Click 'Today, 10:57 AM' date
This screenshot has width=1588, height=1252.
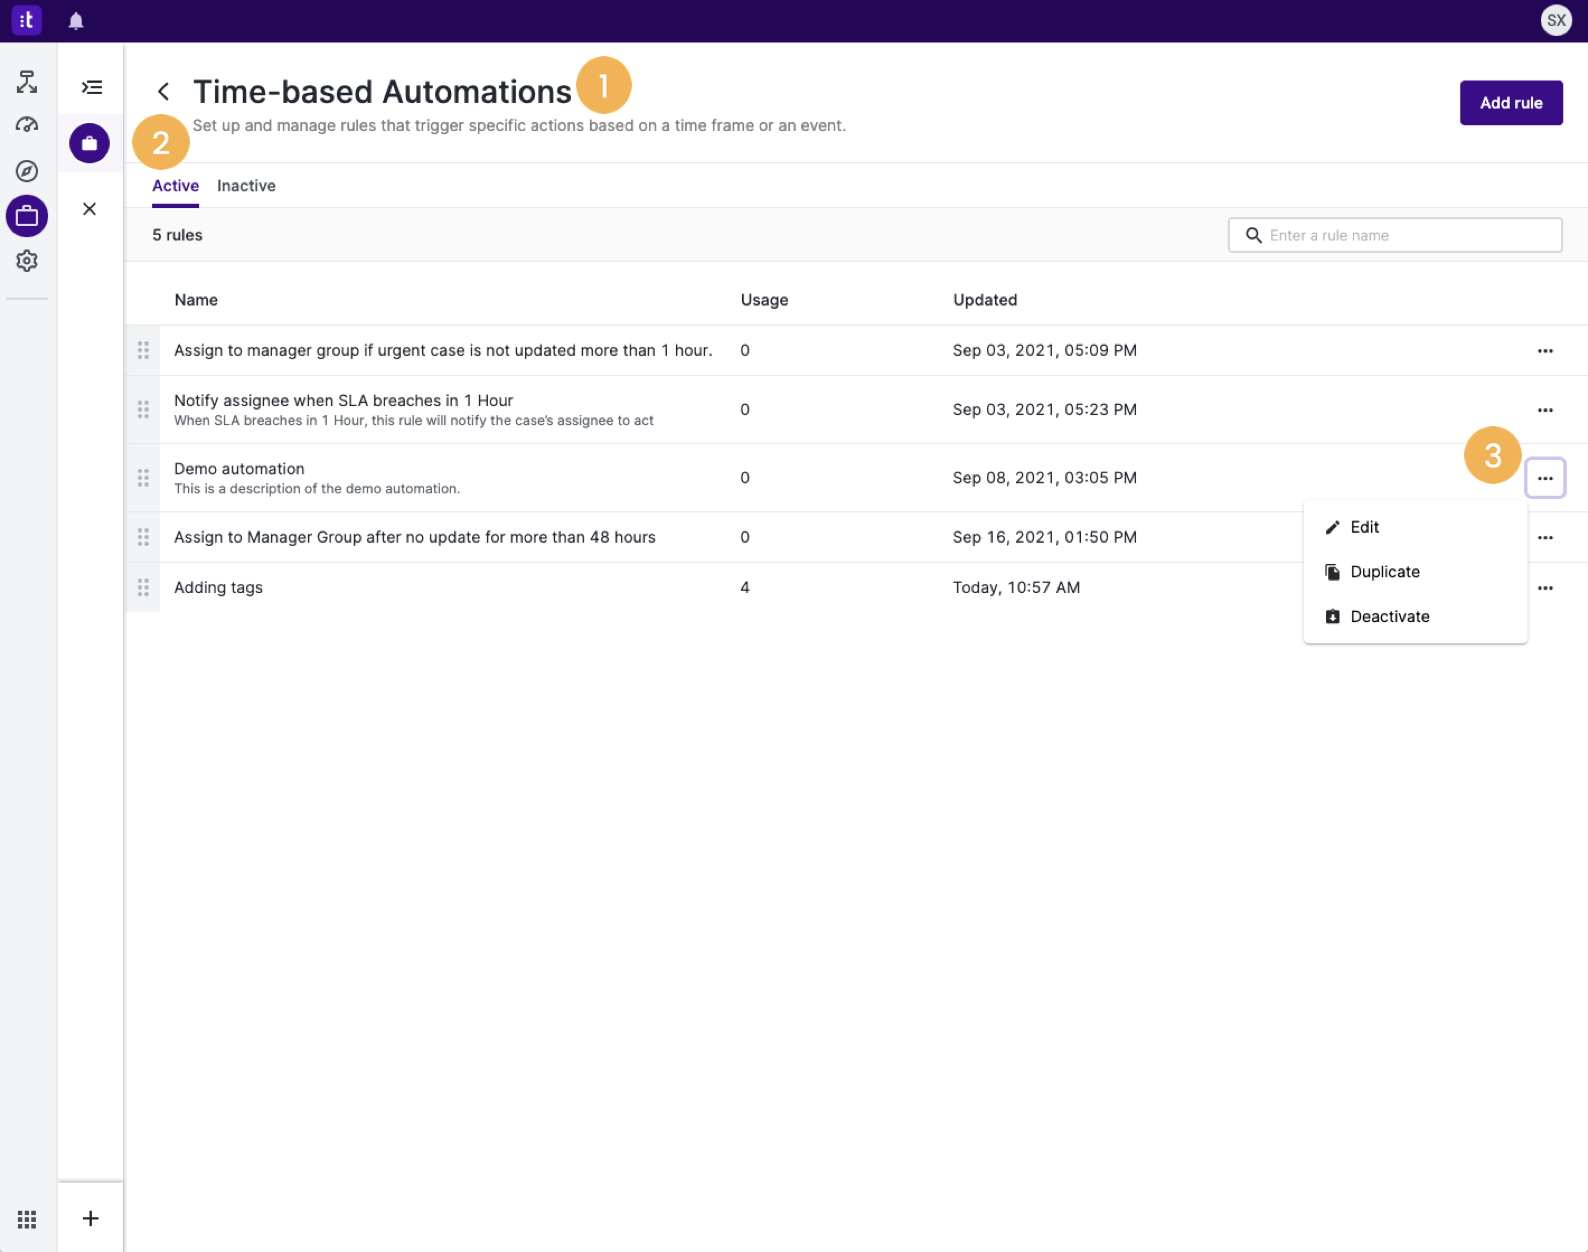coord(1016,587)
